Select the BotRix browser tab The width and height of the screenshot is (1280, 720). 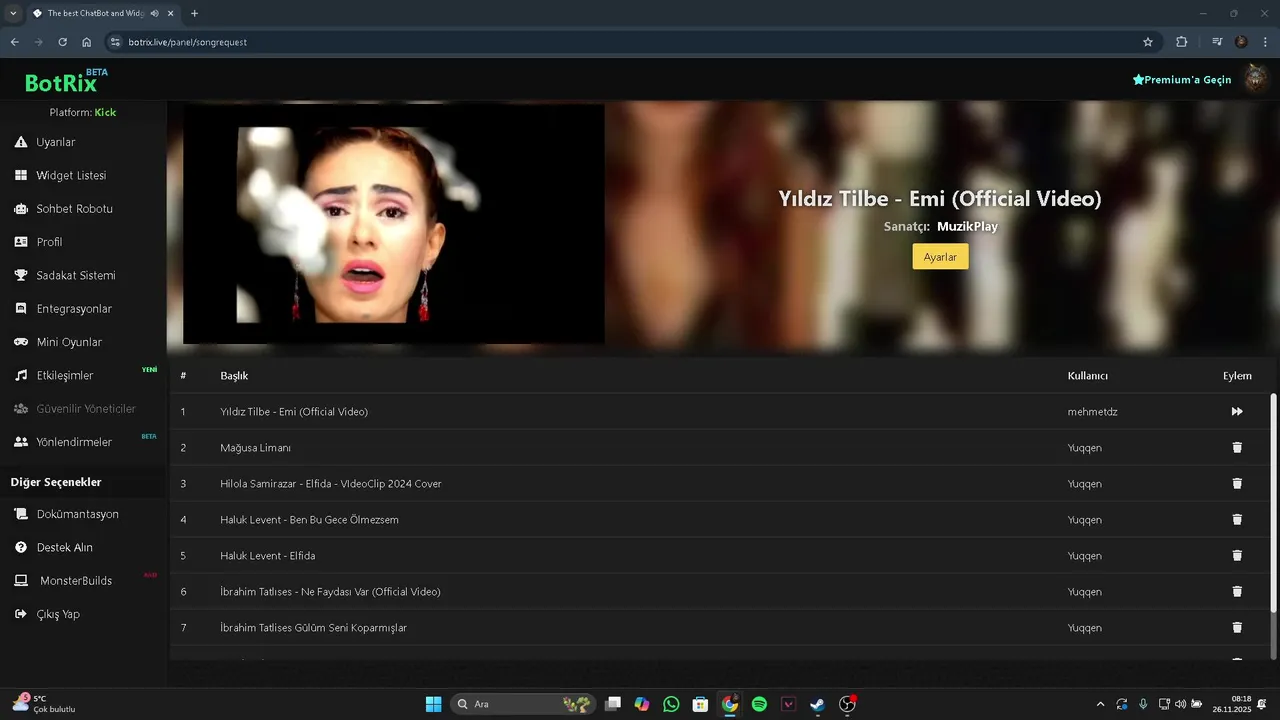pos(104,13)
